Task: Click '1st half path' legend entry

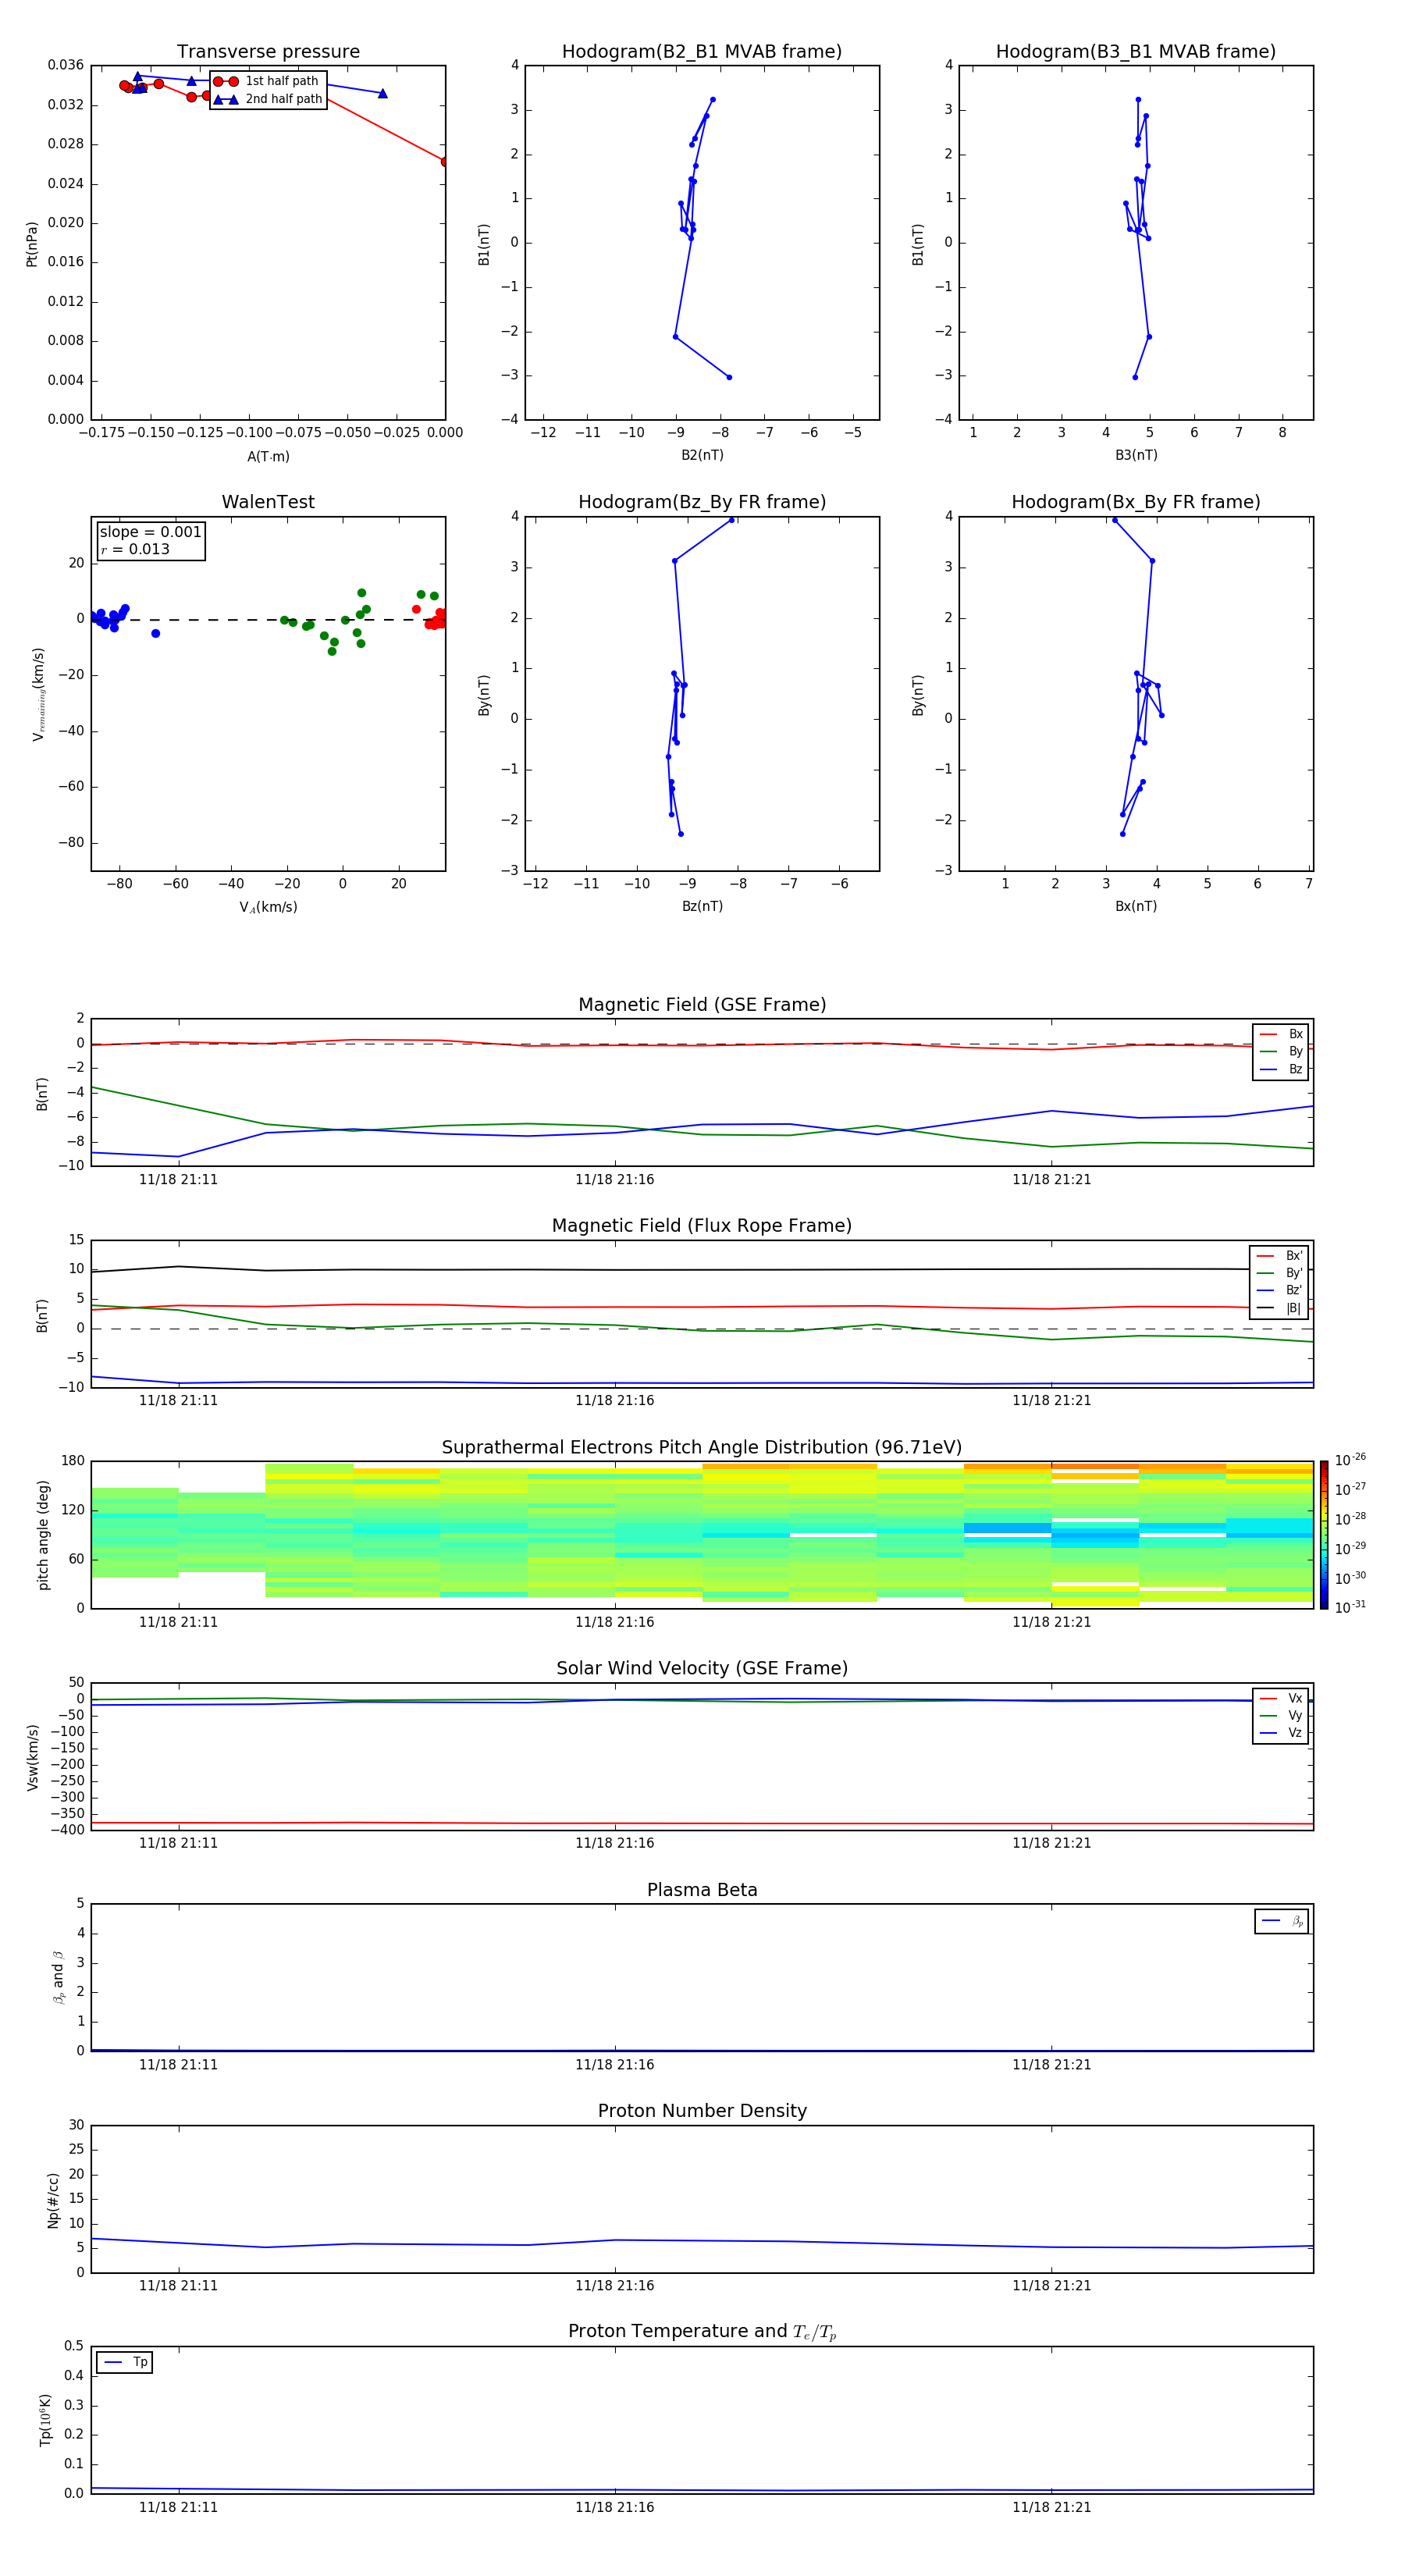Action: tap(268, 81)
